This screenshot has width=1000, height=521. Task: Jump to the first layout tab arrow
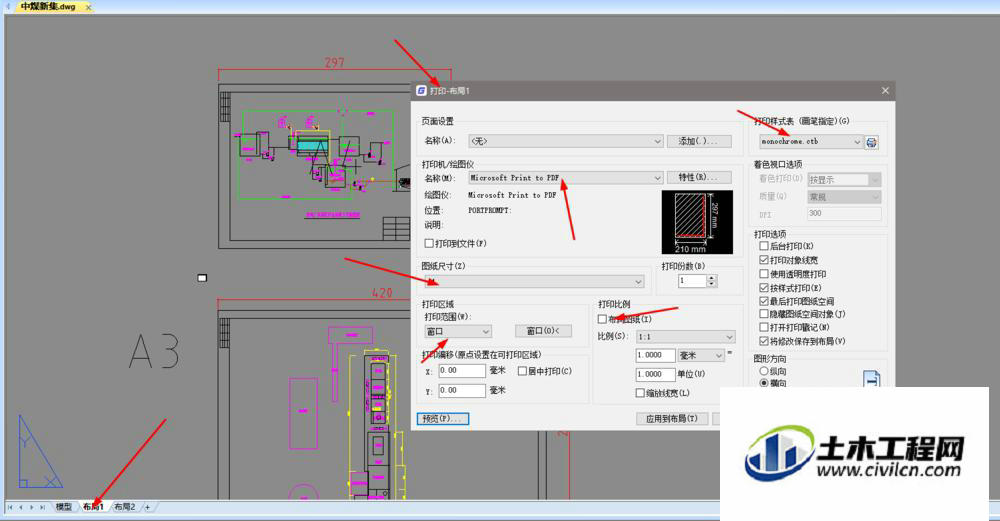point(10,507)
